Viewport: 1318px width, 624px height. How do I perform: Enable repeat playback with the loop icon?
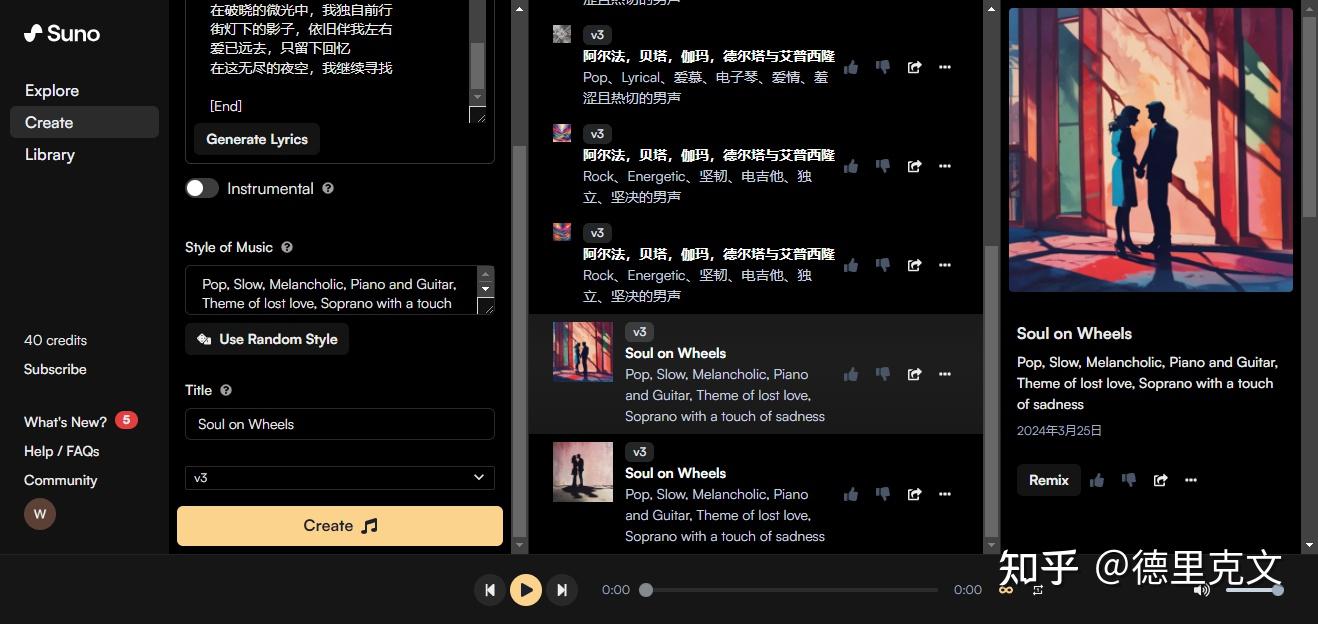tap(1005, 590)
